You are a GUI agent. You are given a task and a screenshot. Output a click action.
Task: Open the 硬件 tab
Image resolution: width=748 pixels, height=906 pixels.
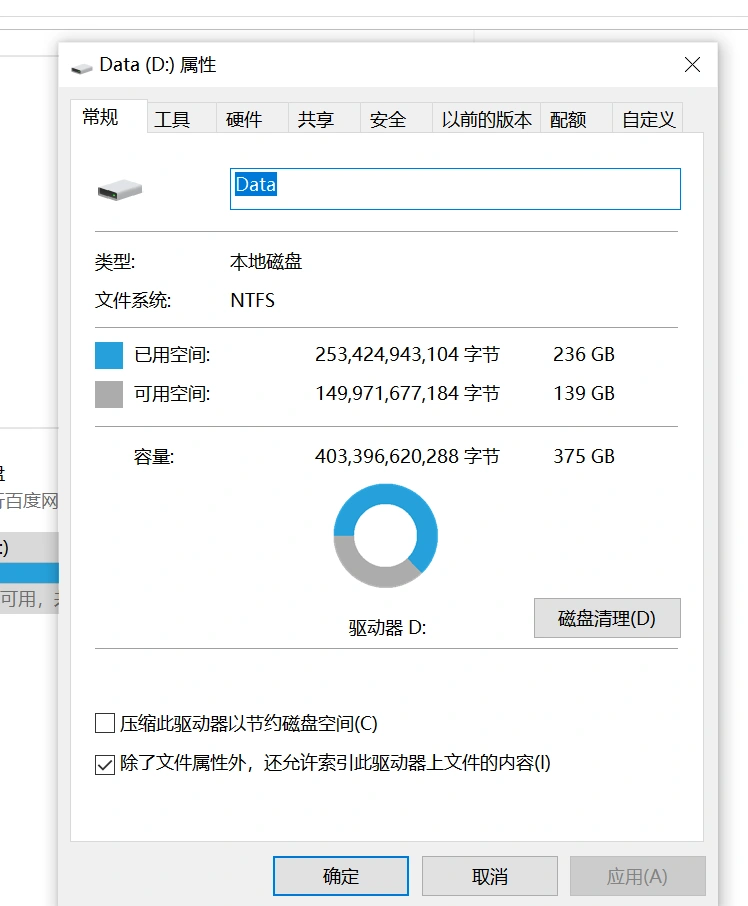click(x=244, y=119)
